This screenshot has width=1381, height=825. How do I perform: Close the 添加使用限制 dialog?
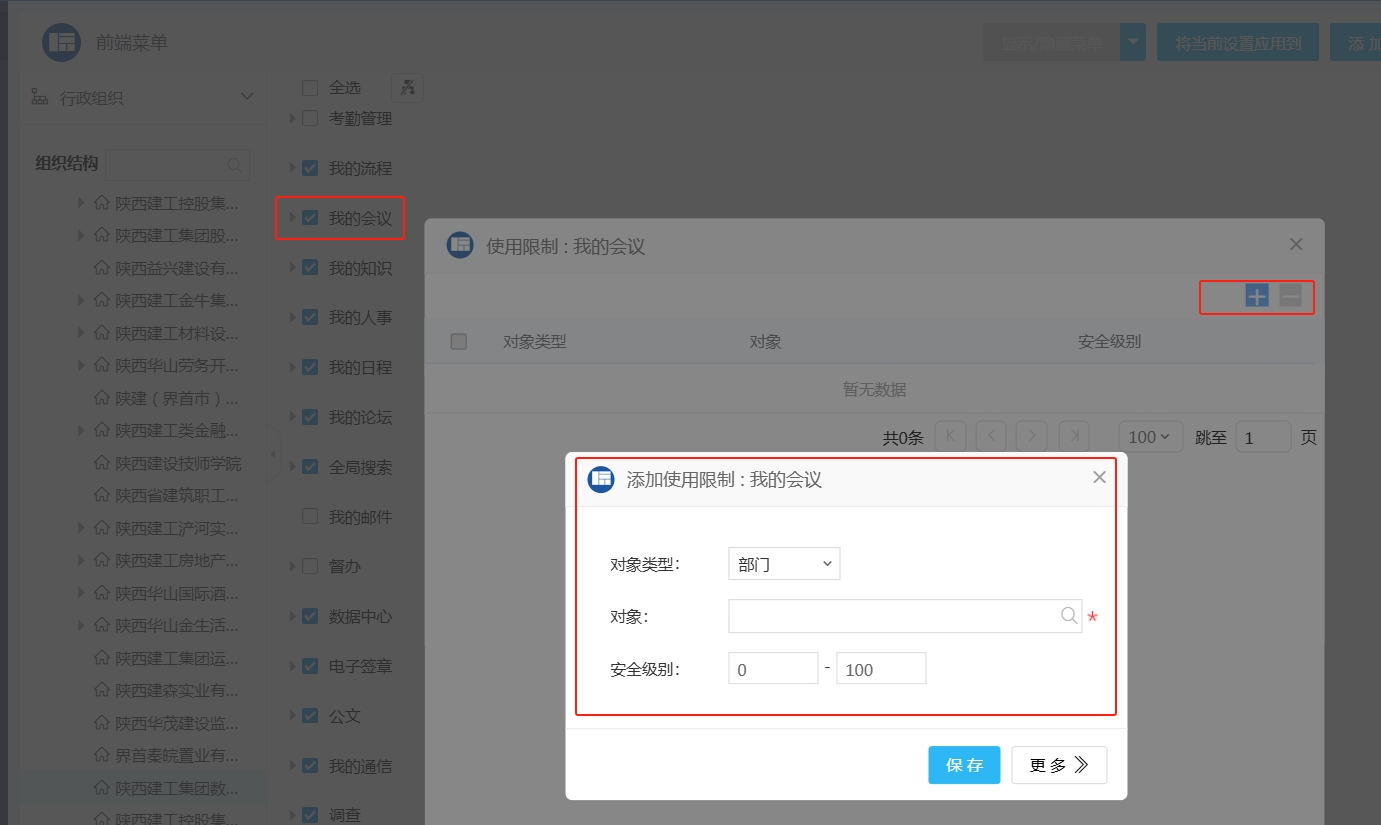click(x=1099, y=478)
